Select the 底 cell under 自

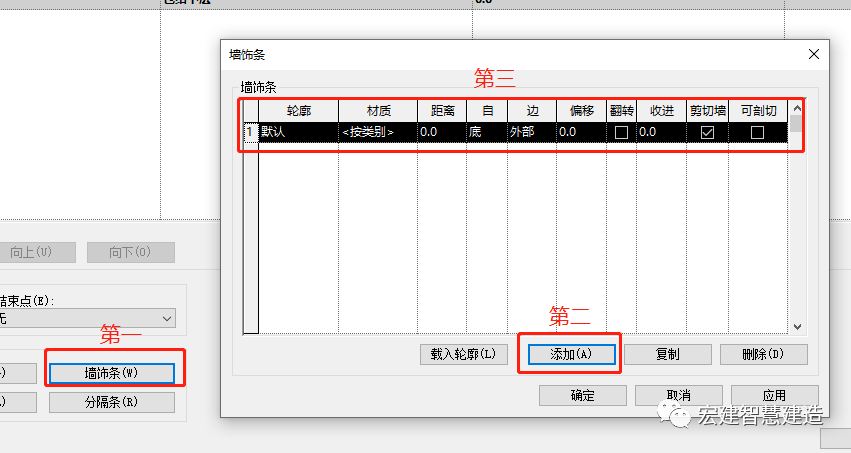pos(487,132)
